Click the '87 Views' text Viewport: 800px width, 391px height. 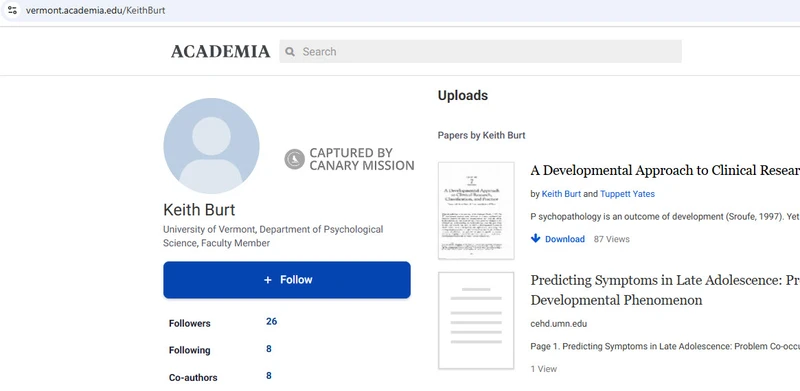point(612,239)
